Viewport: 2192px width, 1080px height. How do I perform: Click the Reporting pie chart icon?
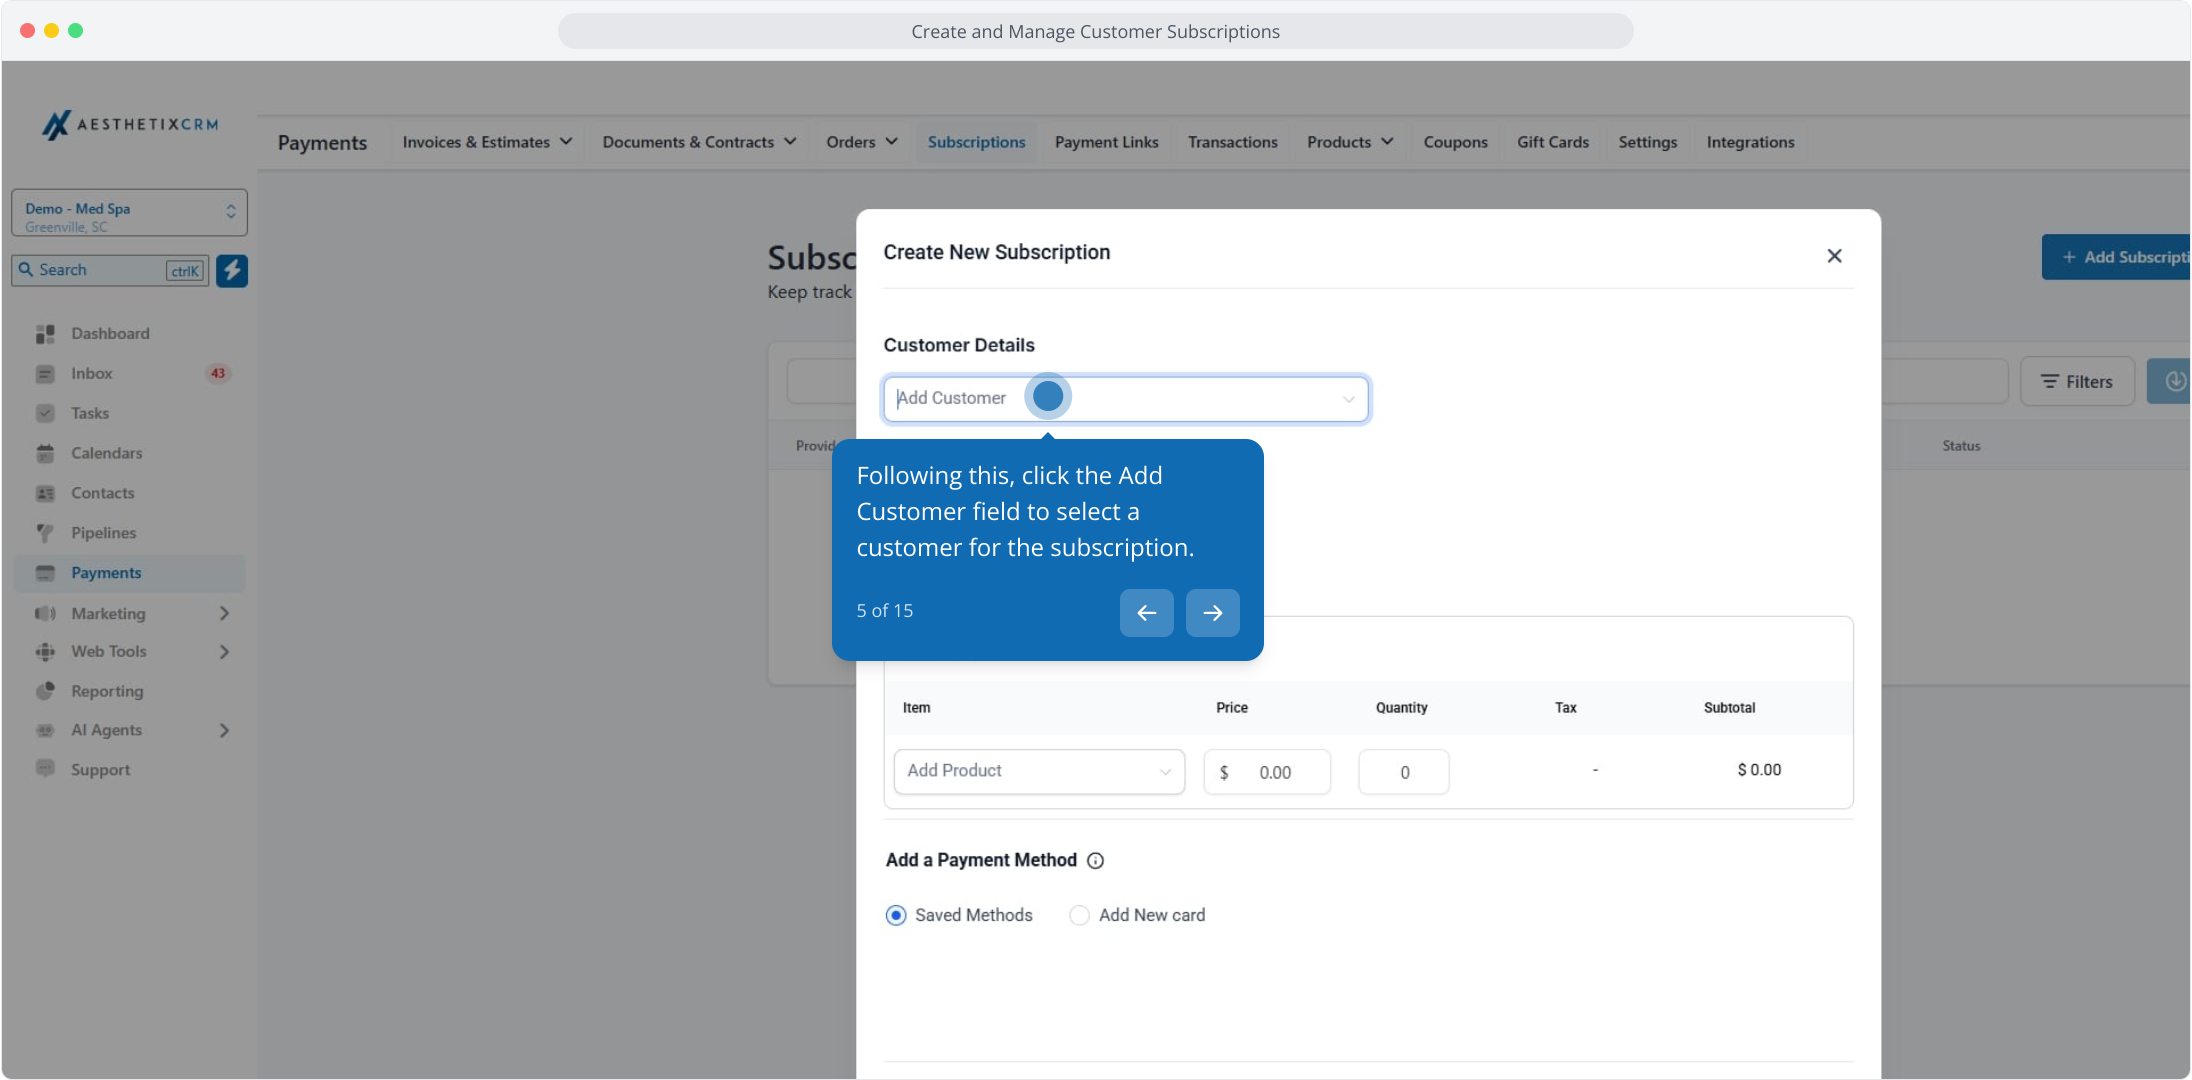click(x=45, y=691)
